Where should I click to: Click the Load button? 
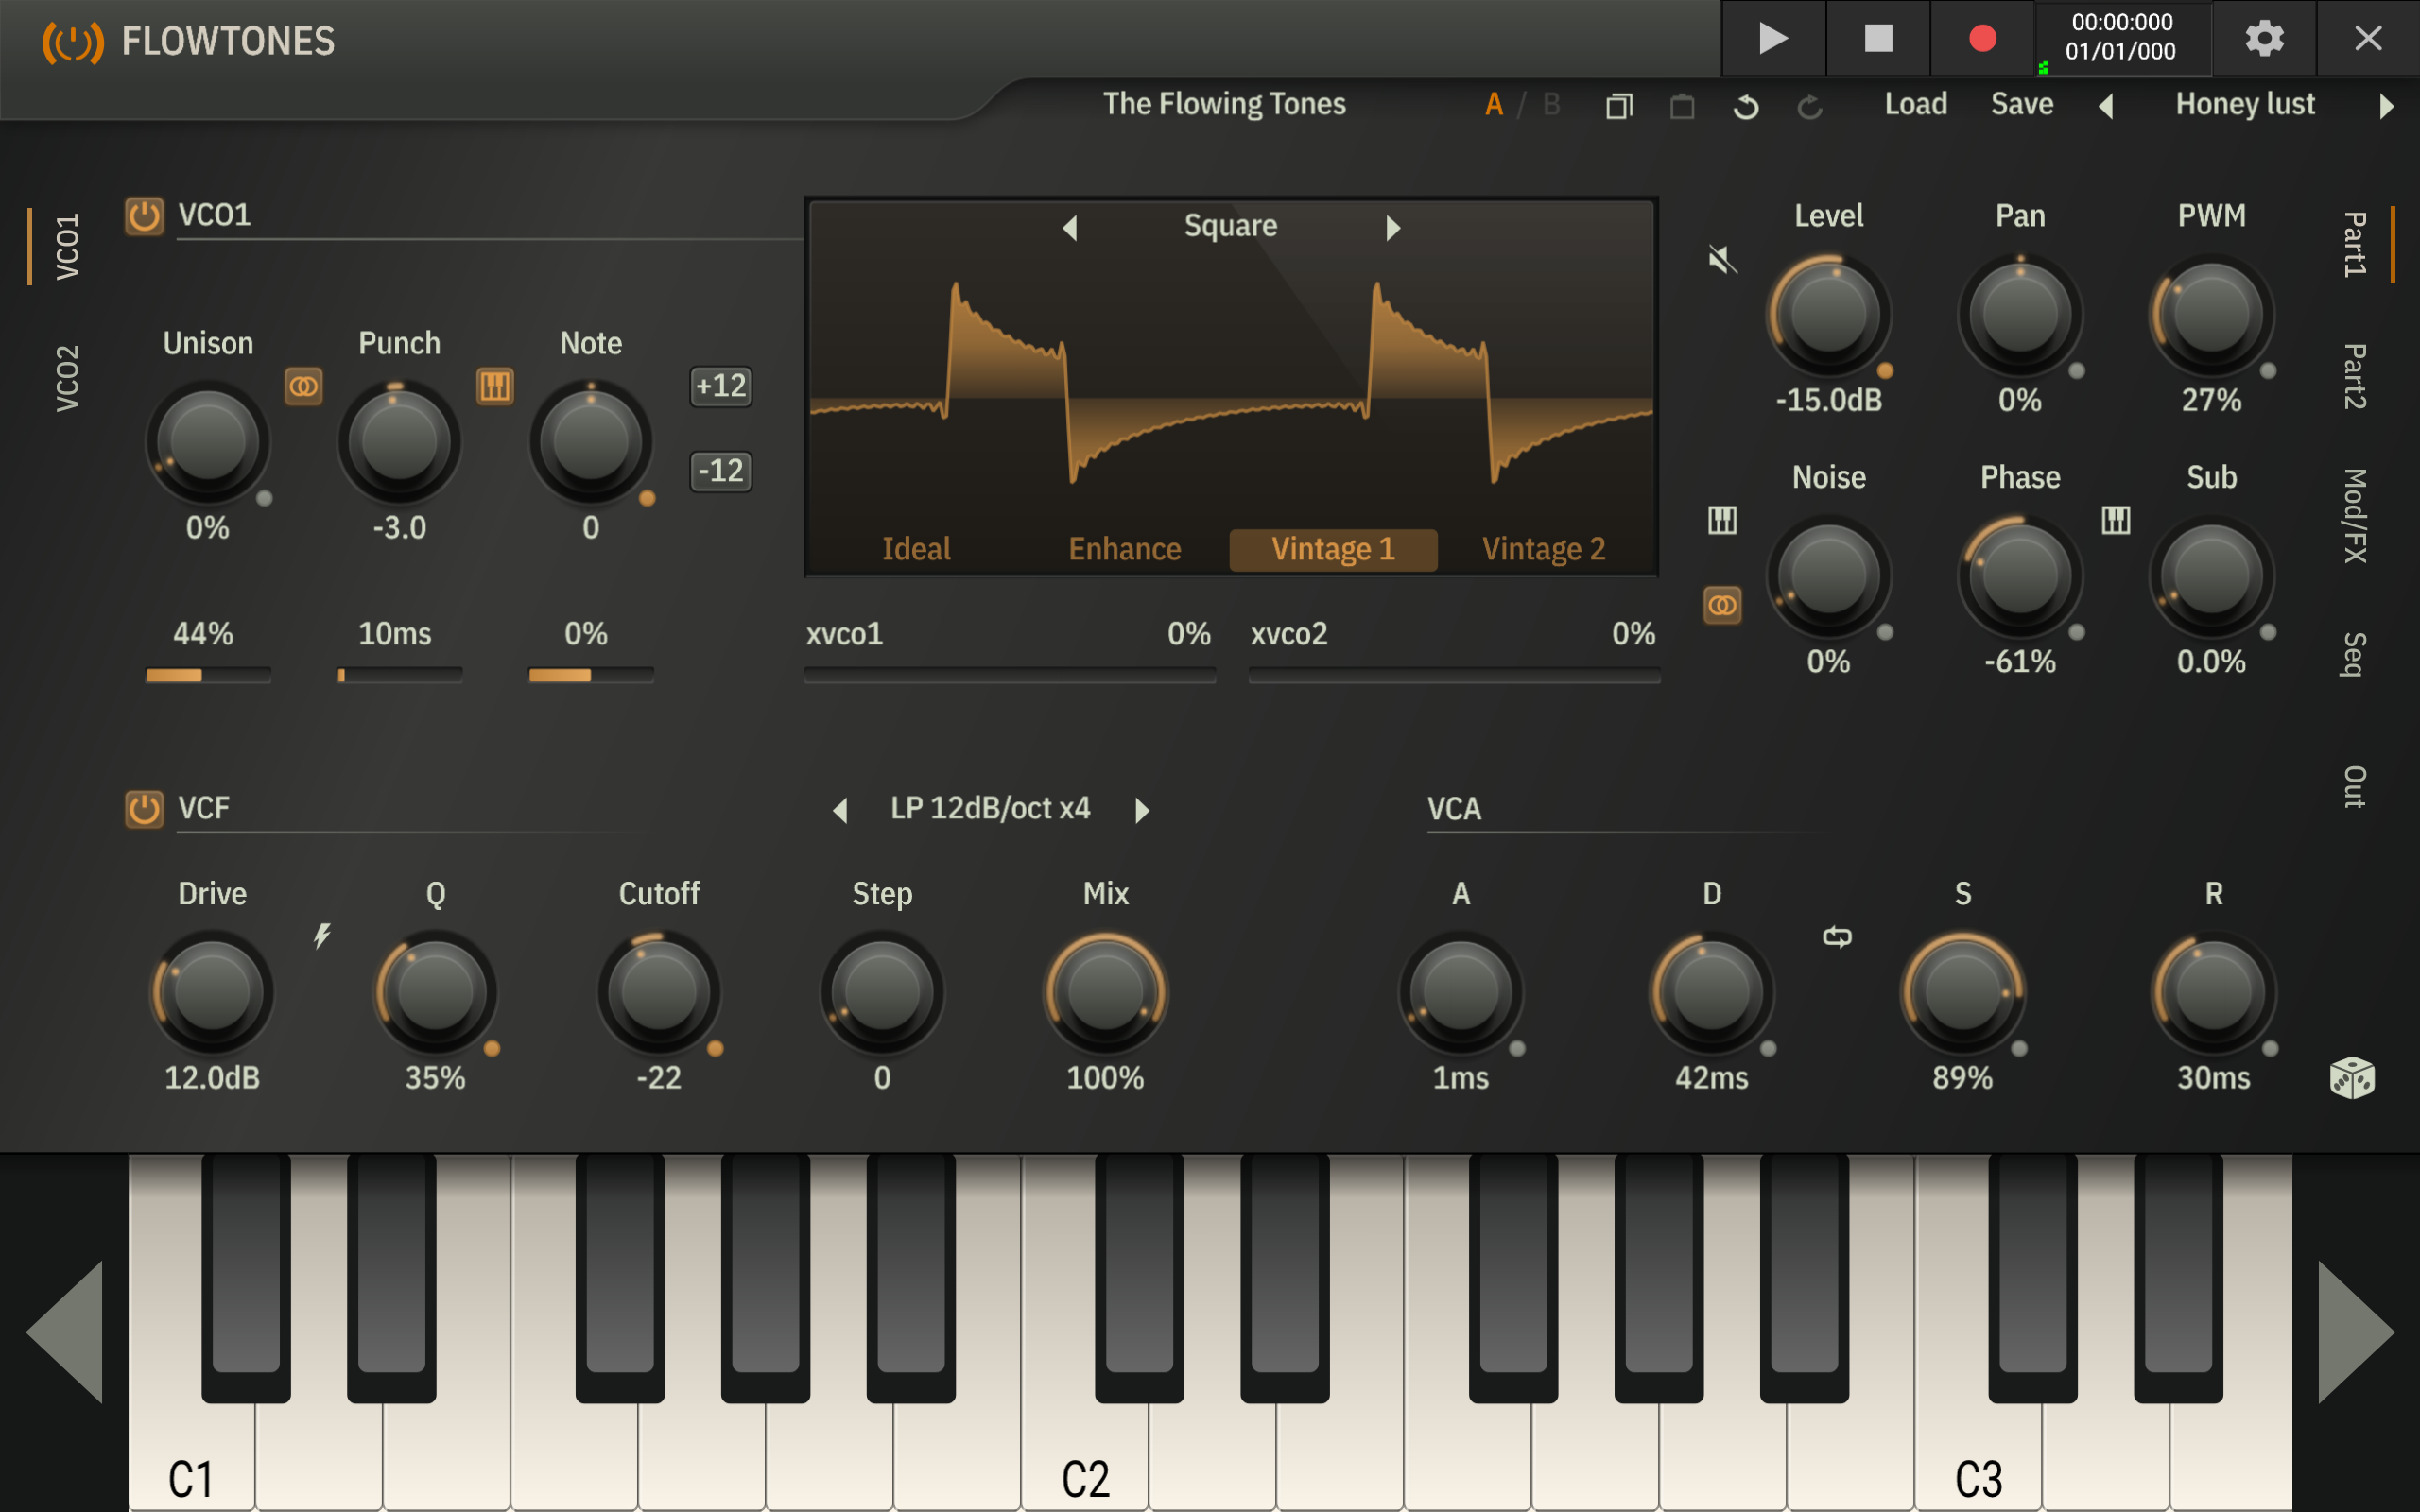point(1915,104)
